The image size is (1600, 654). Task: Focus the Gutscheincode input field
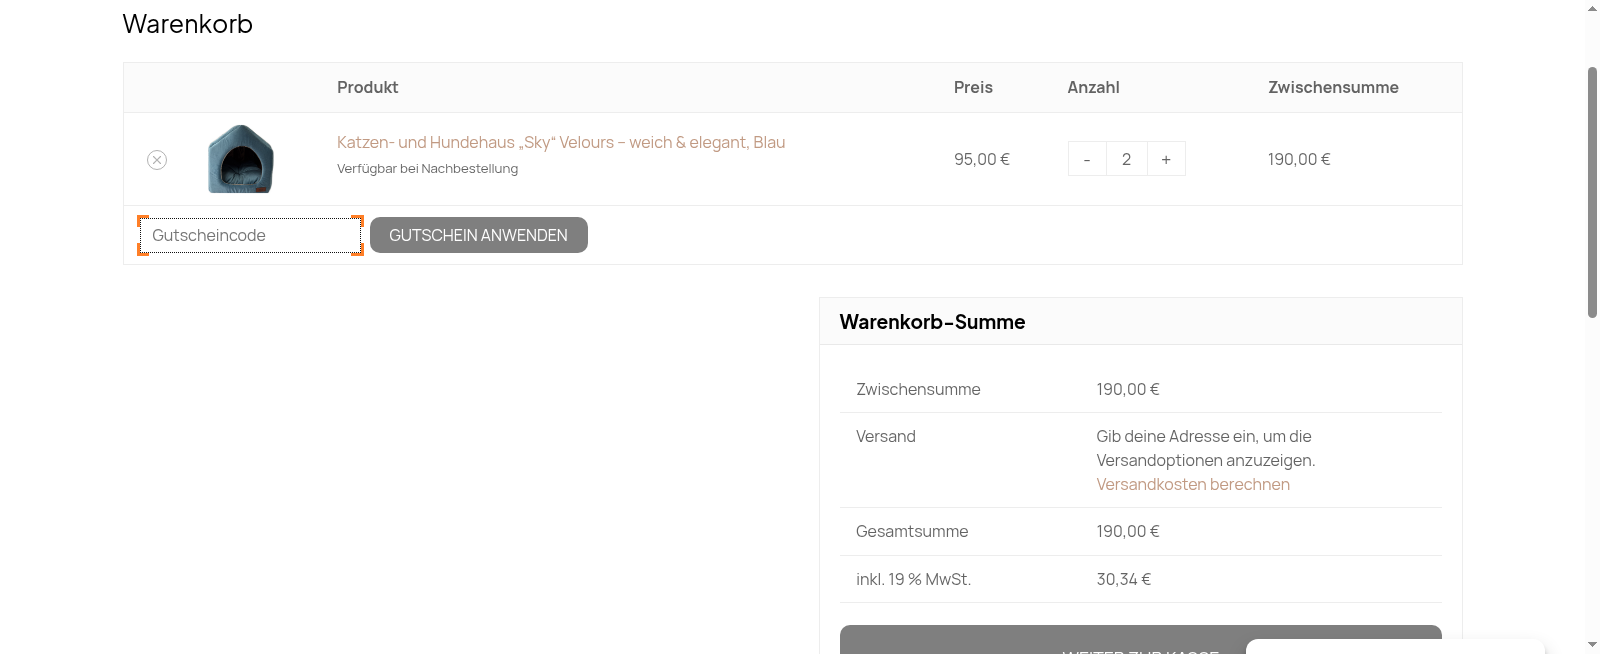(250, 235)
